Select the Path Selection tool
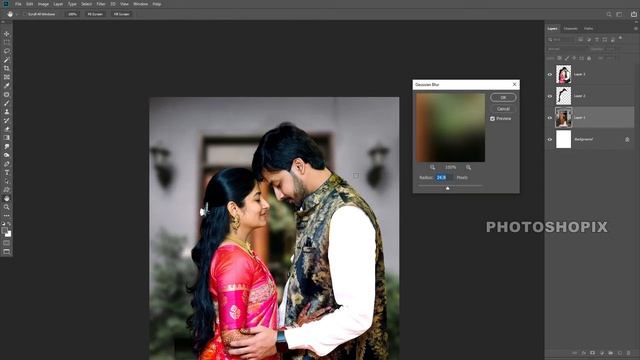 click(x=7, y=181)
